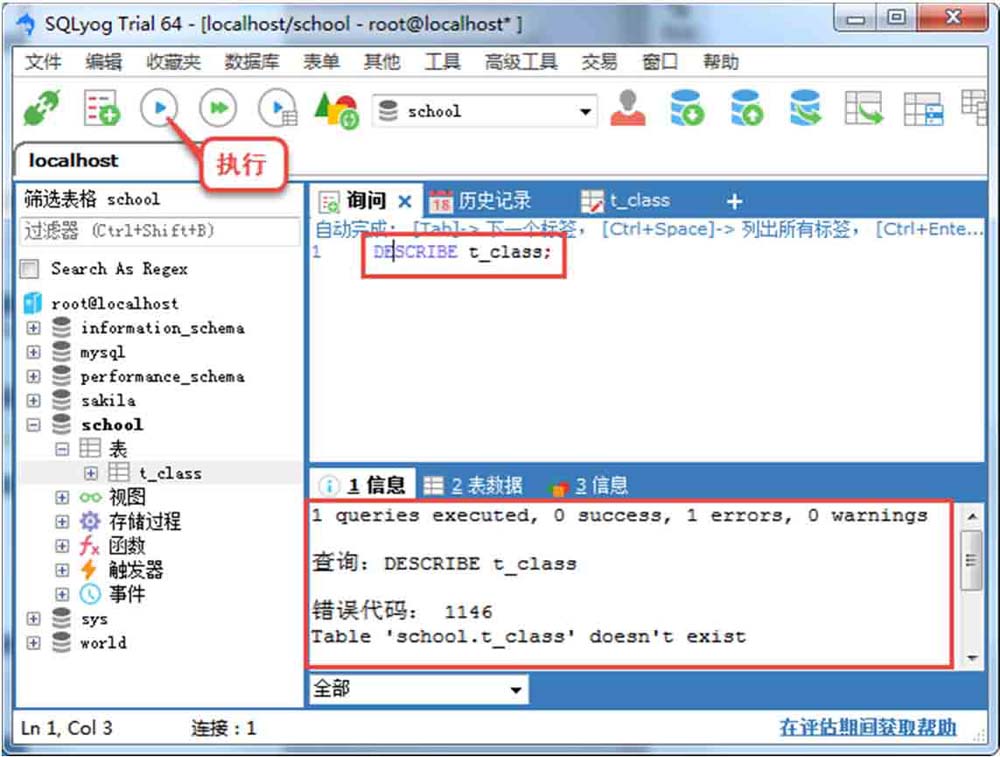
Task: Open user manager person icon
Action: pos(628,108)
